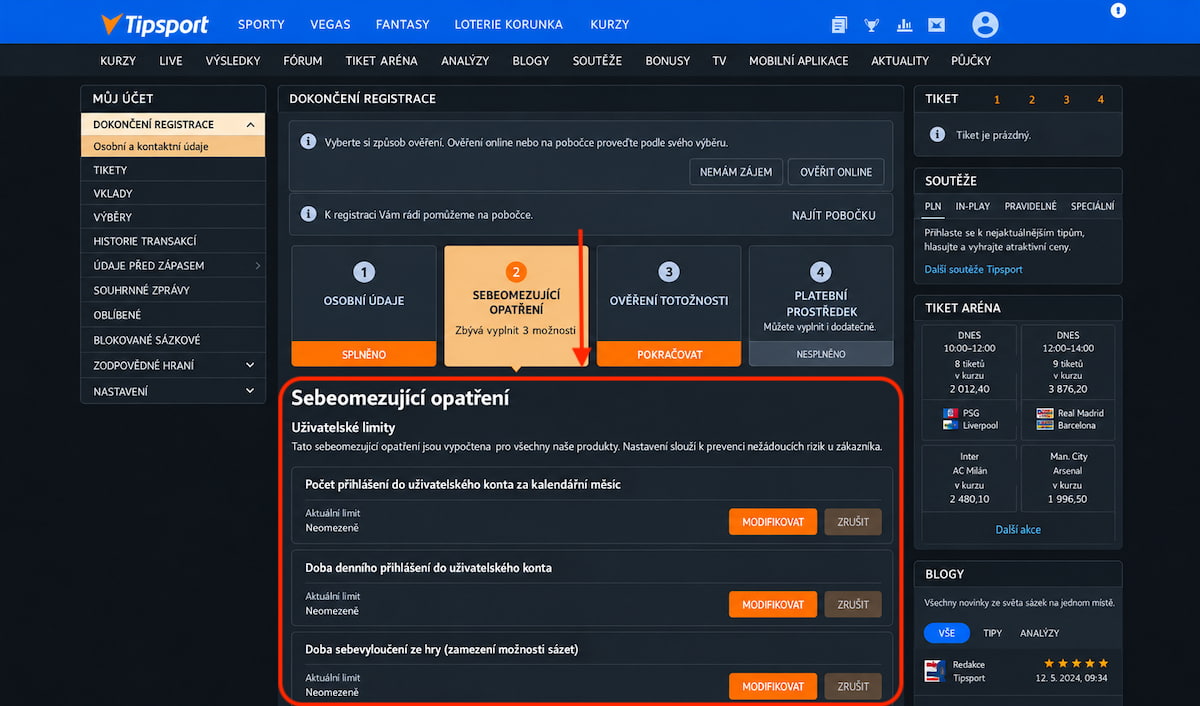The height and width of the screenshot is (706, 1200).
Task: Click the Real Madrid team logo
Action: tap(1045, 413)
